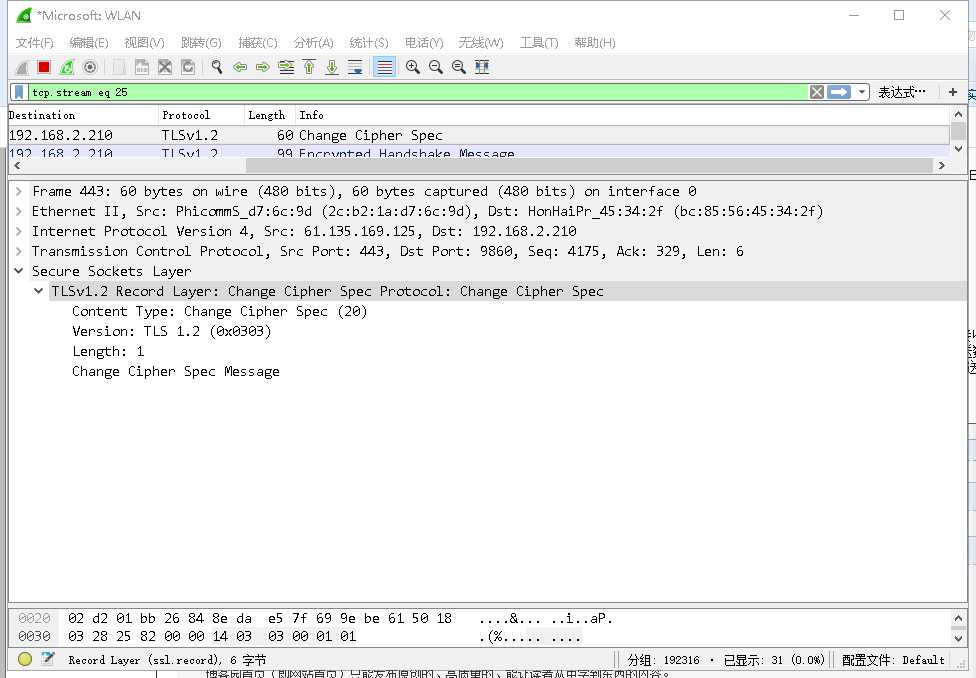Open the 编辑(E) menu
This screenshot has width=976, height=678.
pos(89,42)
